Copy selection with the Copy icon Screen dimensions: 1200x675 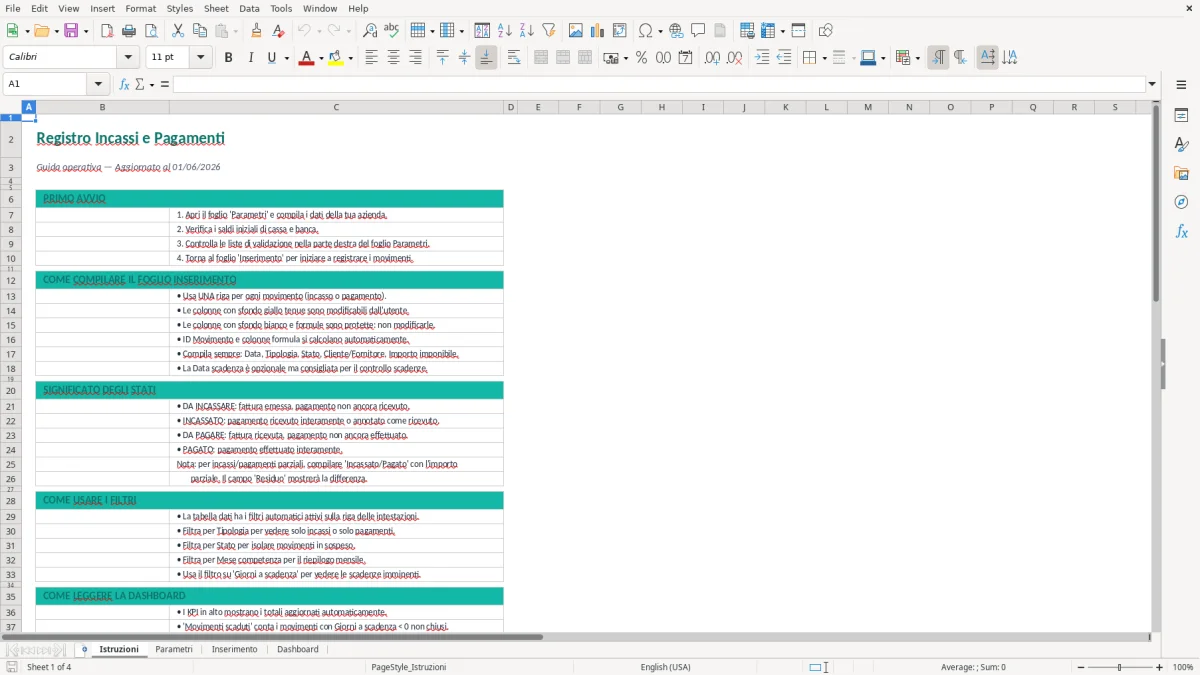pos(200,31)
